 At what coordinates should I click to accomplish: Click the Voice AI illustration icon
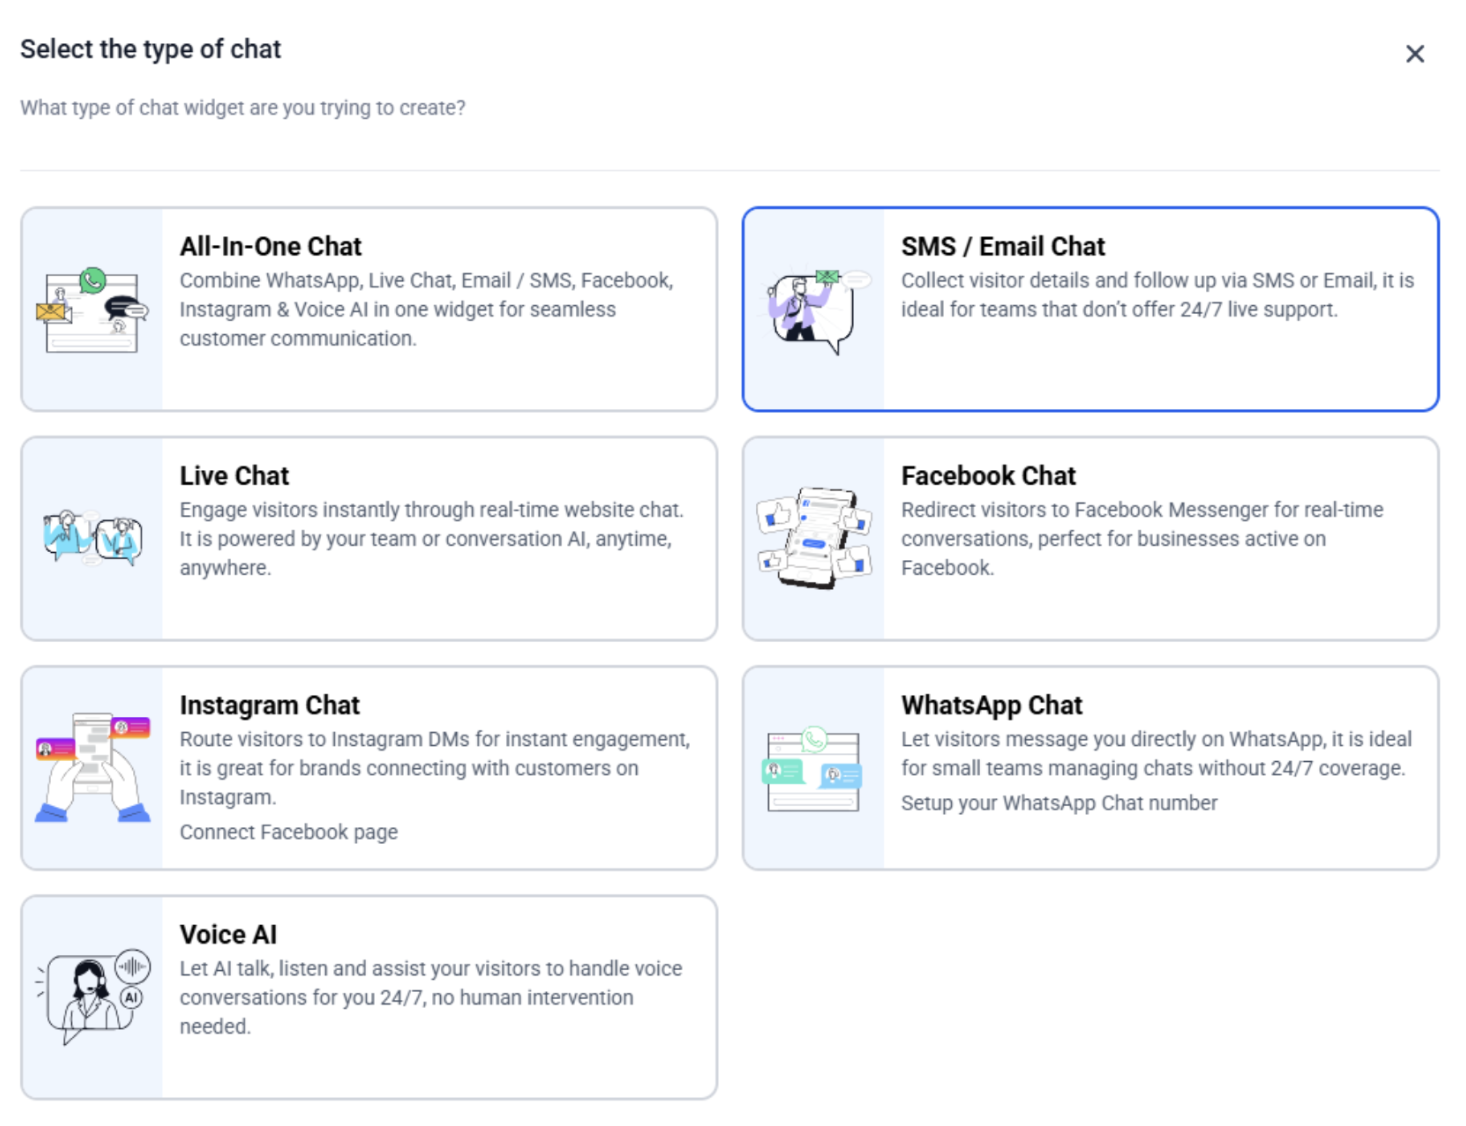(x=92, y=996)
